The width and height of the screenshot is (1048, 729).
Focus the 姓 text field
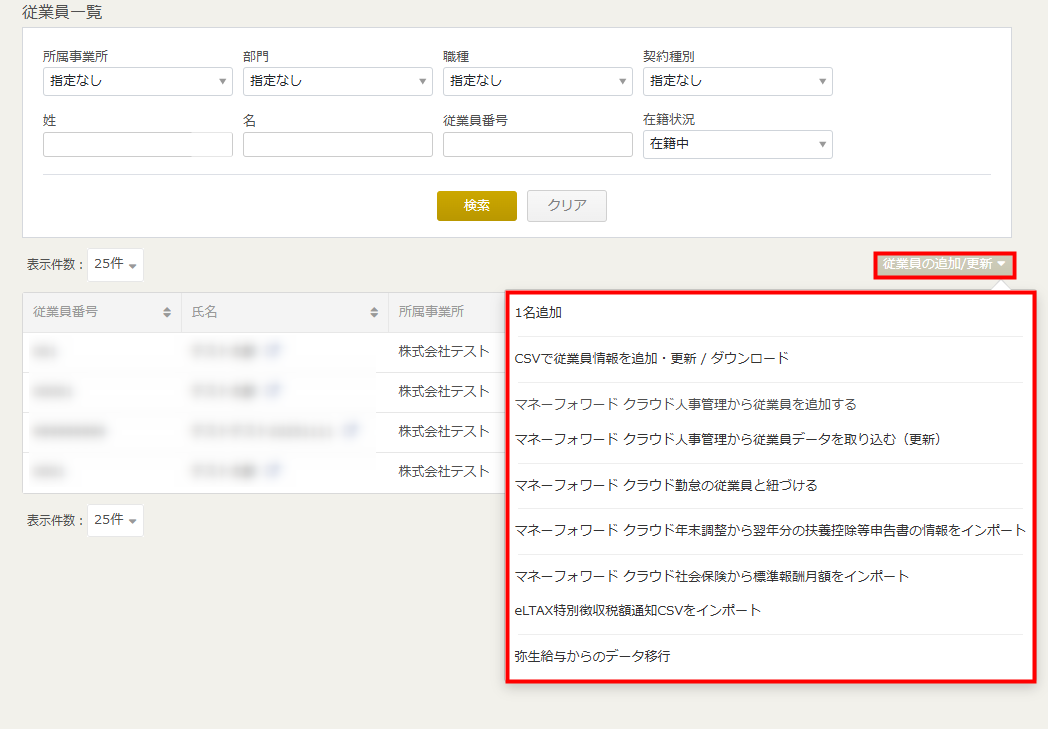click(137, 145)
